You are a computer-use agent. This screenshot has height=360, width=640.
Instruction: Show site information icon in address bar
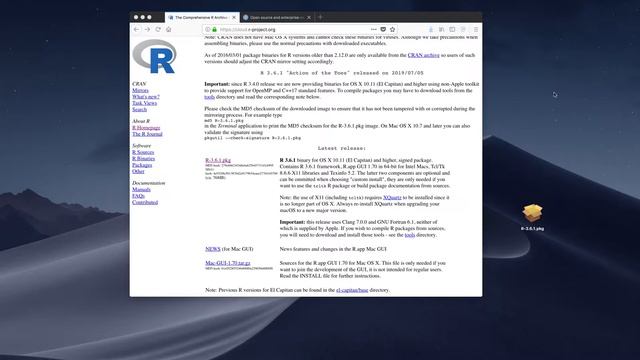(x=208, y=29)
